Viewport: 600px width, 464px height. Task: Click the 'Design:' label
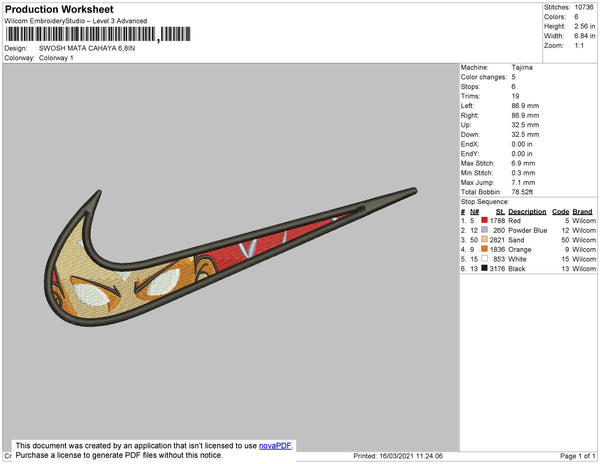(16, 48)
